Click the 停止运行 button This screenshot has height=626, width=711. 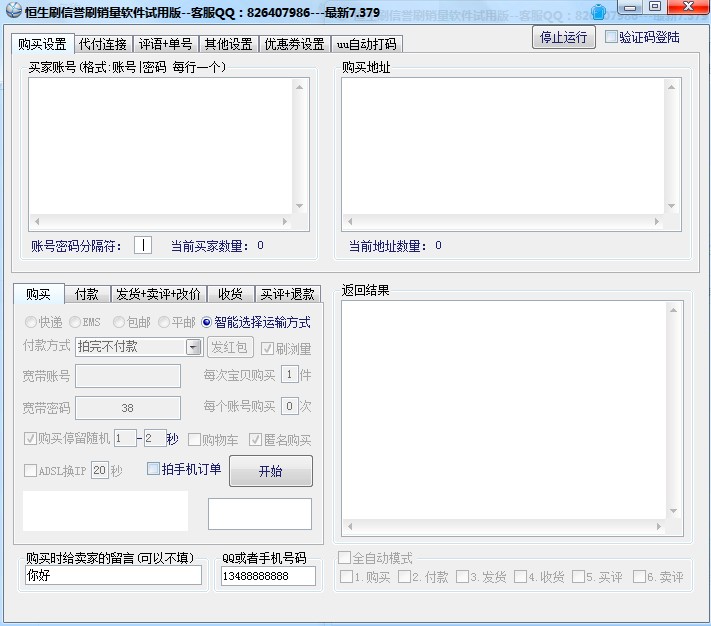563,37
